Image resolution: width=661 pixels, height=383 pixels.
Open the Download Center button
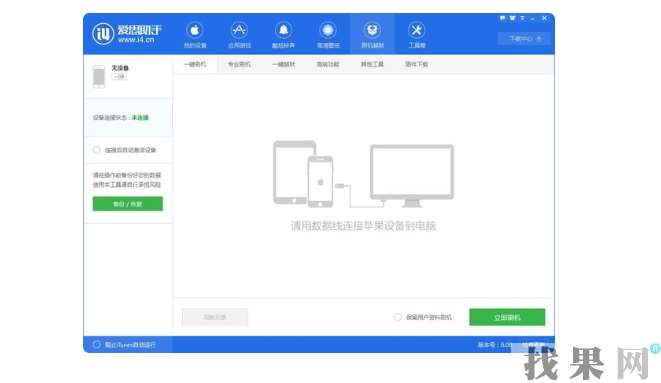525,39
